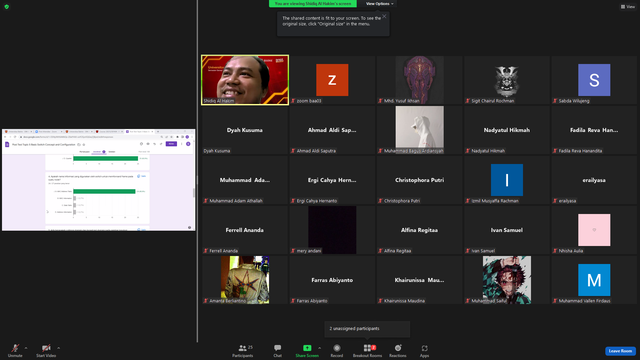
Task: Open the Participants panel
Action: [243, 350]
